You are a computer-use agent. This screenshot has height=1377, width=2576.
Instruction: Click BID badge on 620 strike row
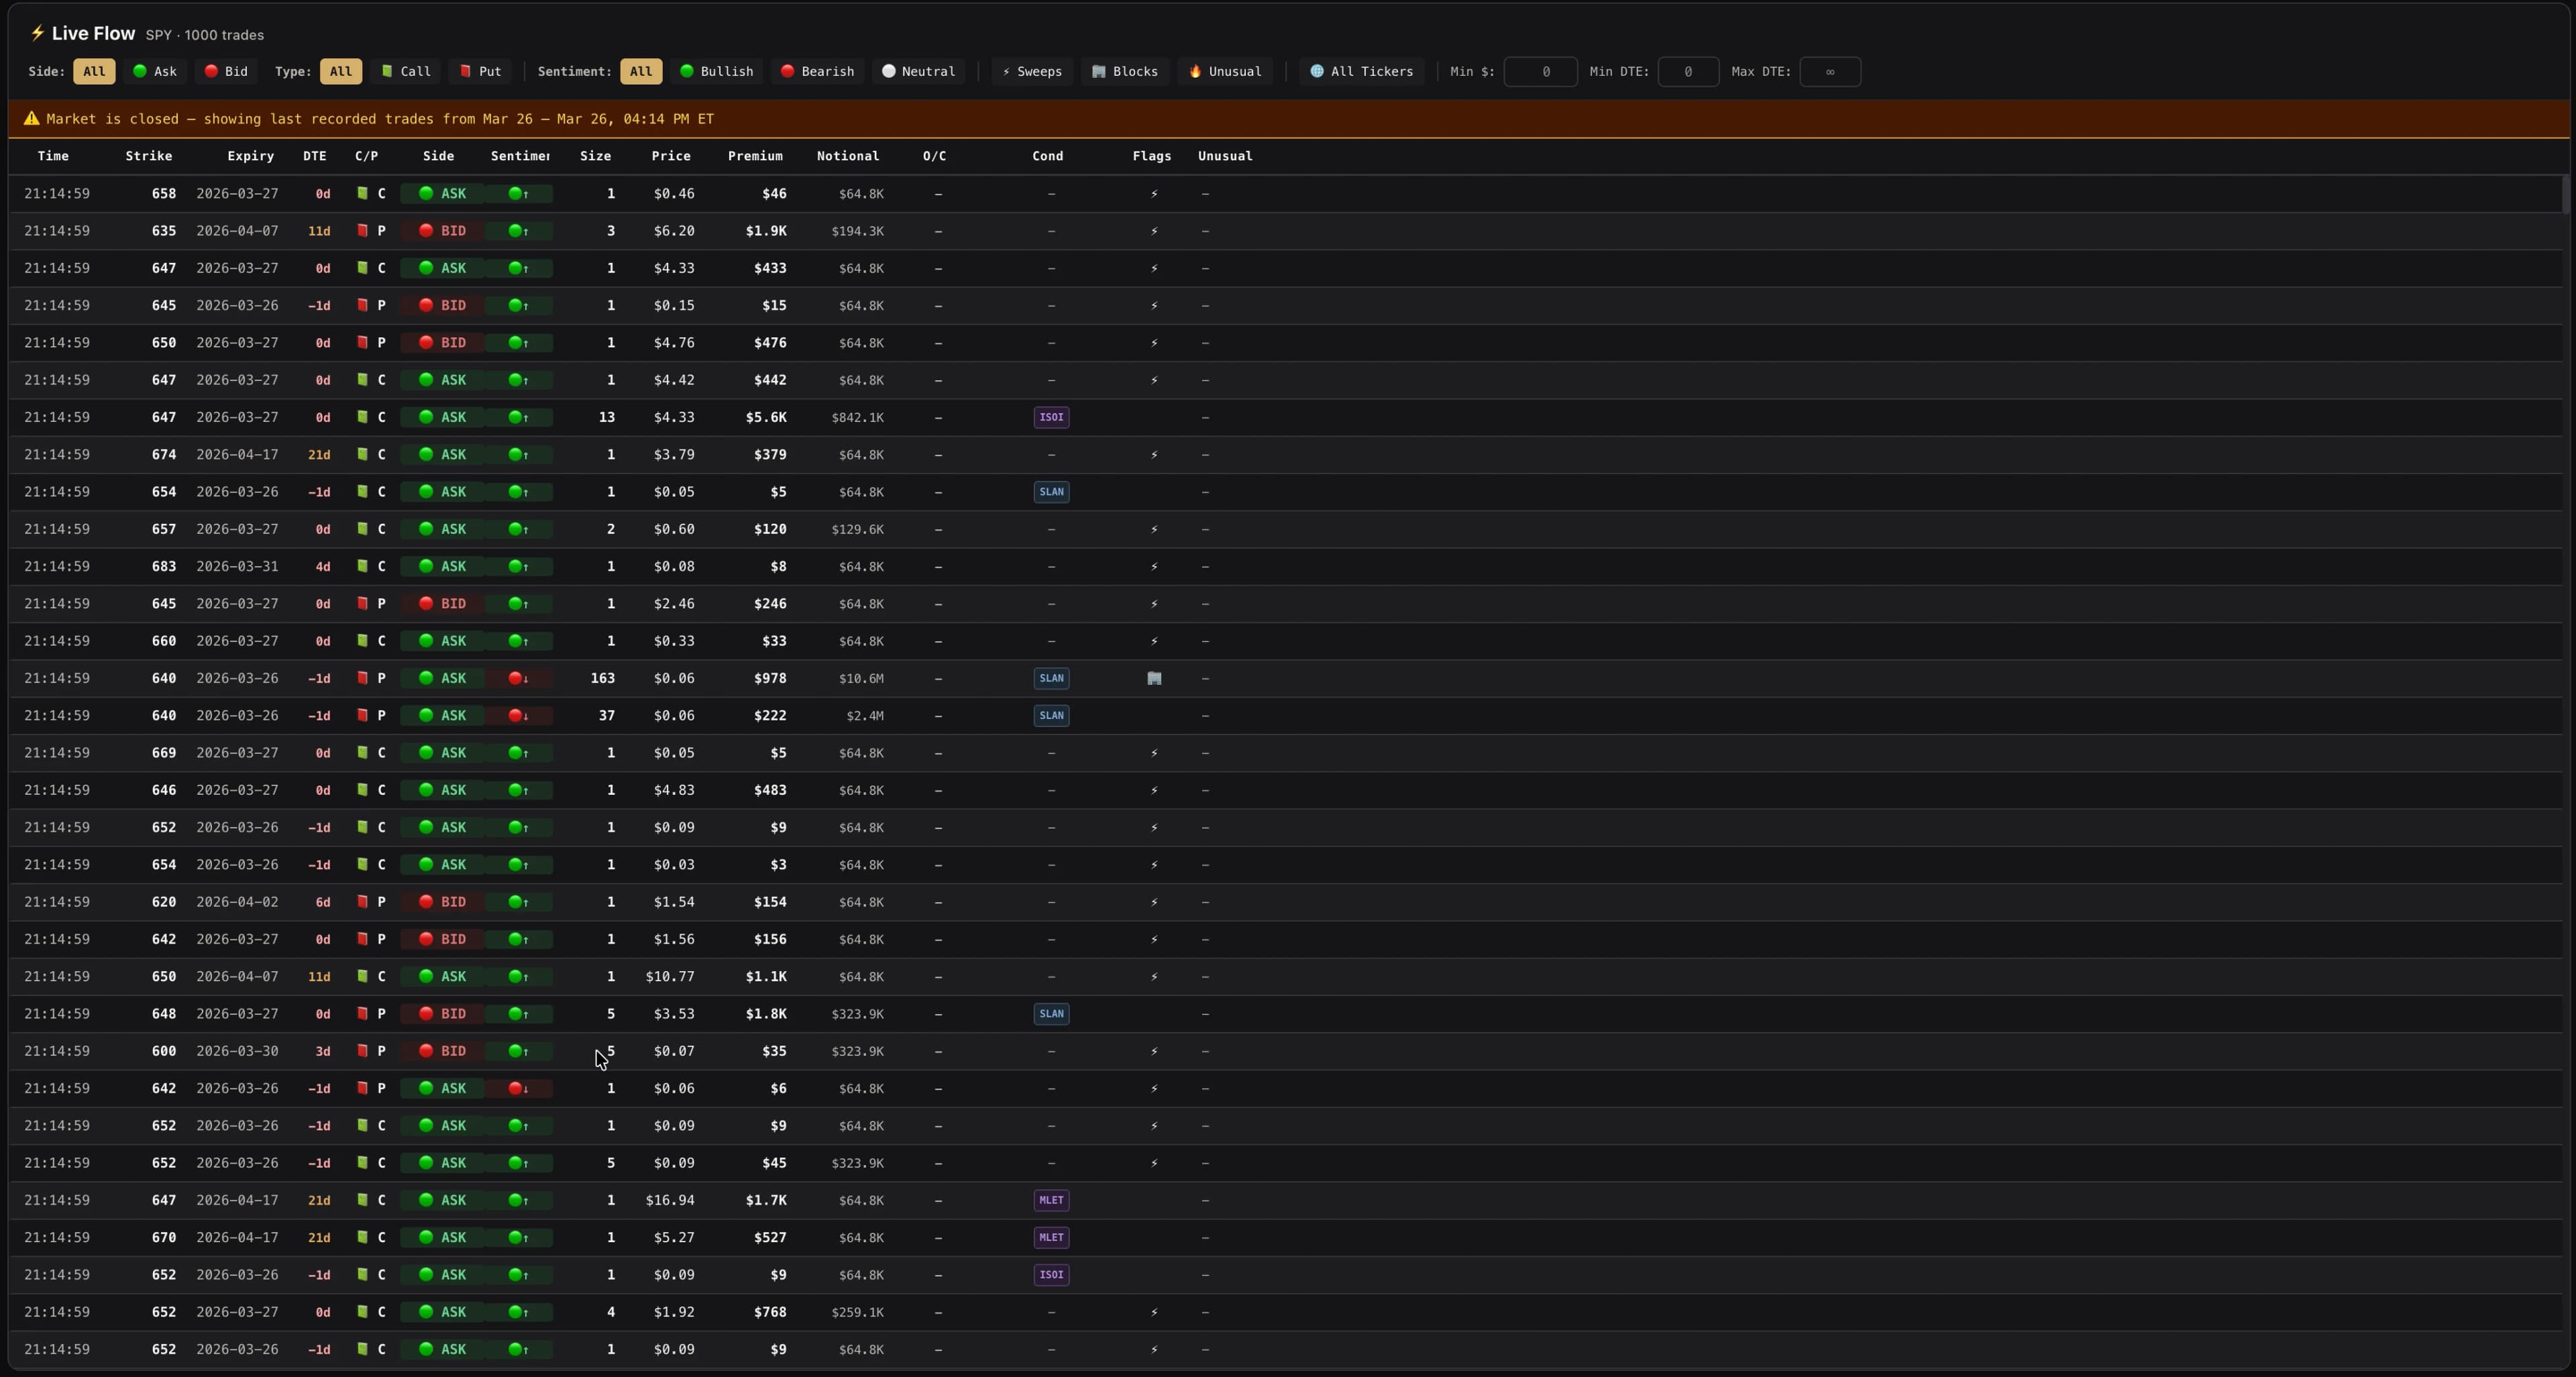[x=442, y=902]
